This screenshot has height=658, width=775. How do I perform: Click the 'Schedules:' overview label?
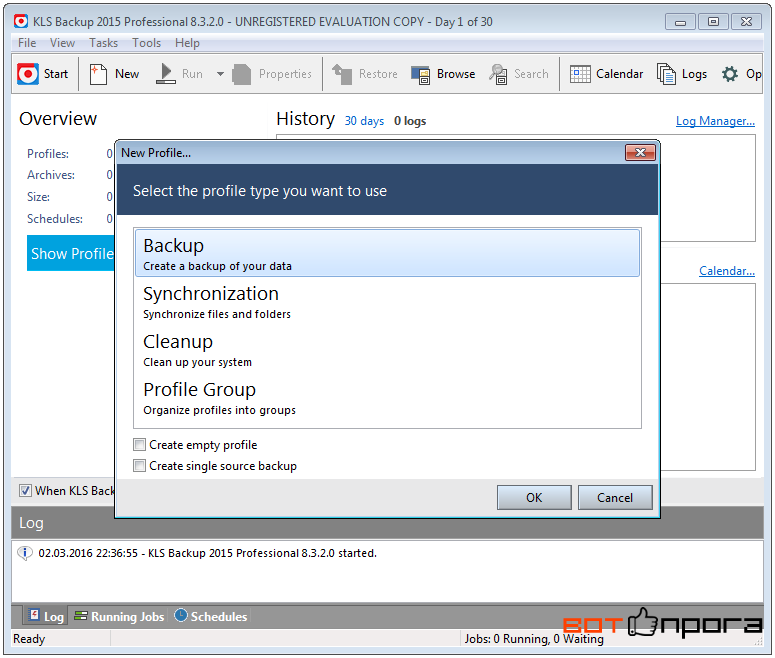55,219
